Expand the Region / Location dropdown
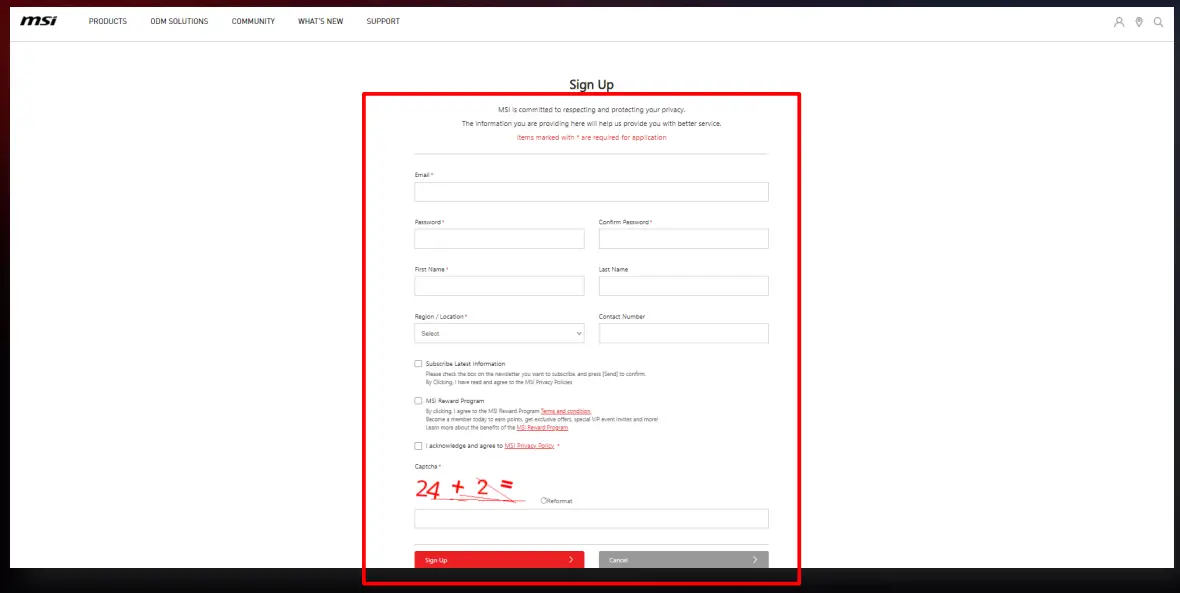The height and width of the screenshot is (593, 1180). (499, 333)
